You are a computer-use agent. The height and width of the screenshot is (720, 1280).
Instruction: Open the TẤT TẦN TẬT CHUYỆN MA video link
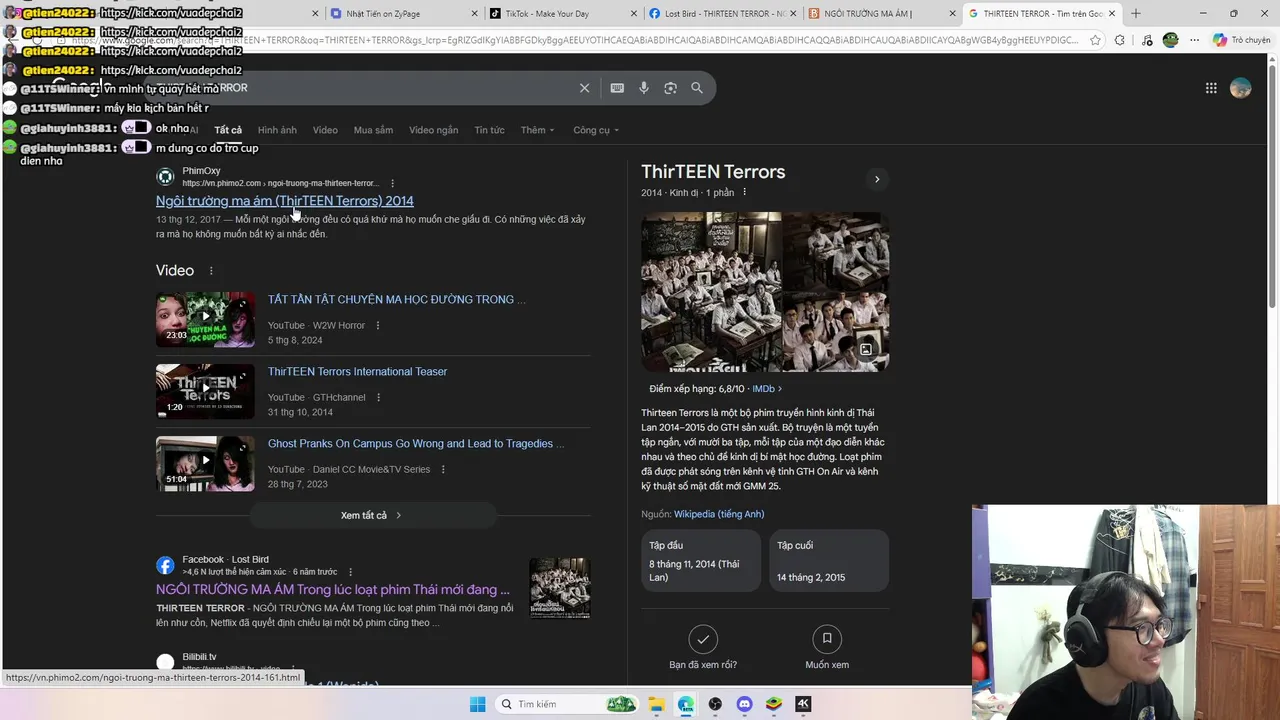(x=396, y=300)
